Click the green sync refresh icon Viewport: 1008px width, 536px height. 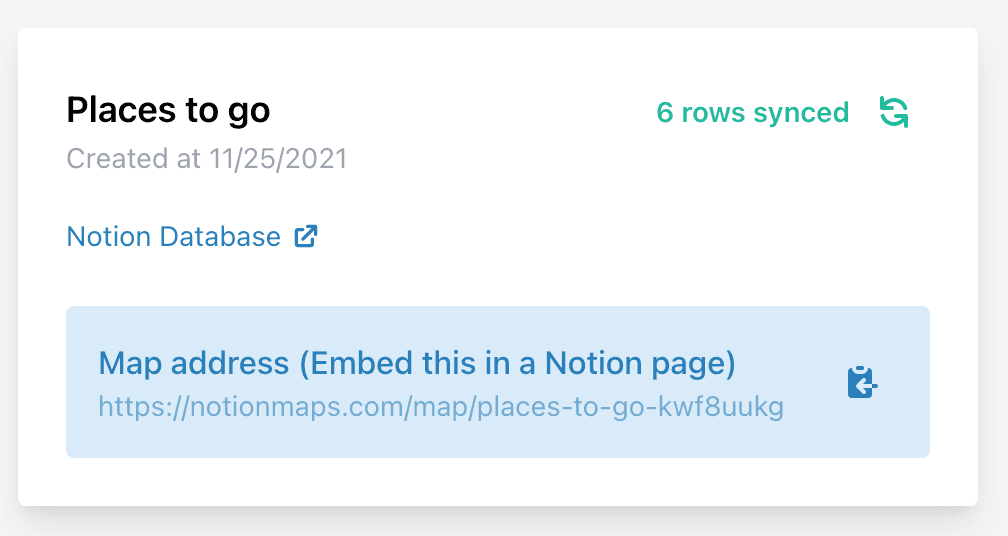coord(894,112)
